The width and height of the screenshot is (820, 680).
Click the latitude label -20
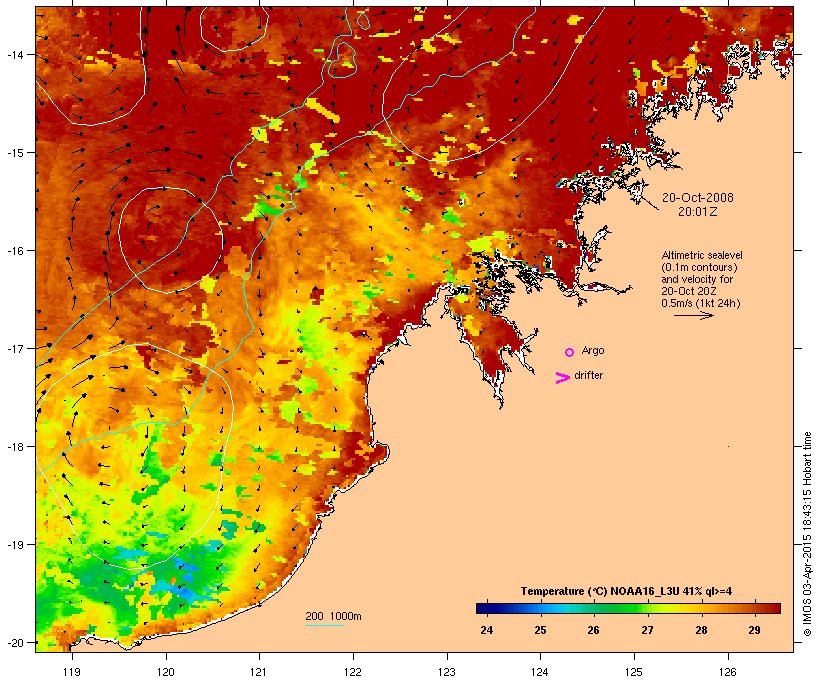click(14, 643)
